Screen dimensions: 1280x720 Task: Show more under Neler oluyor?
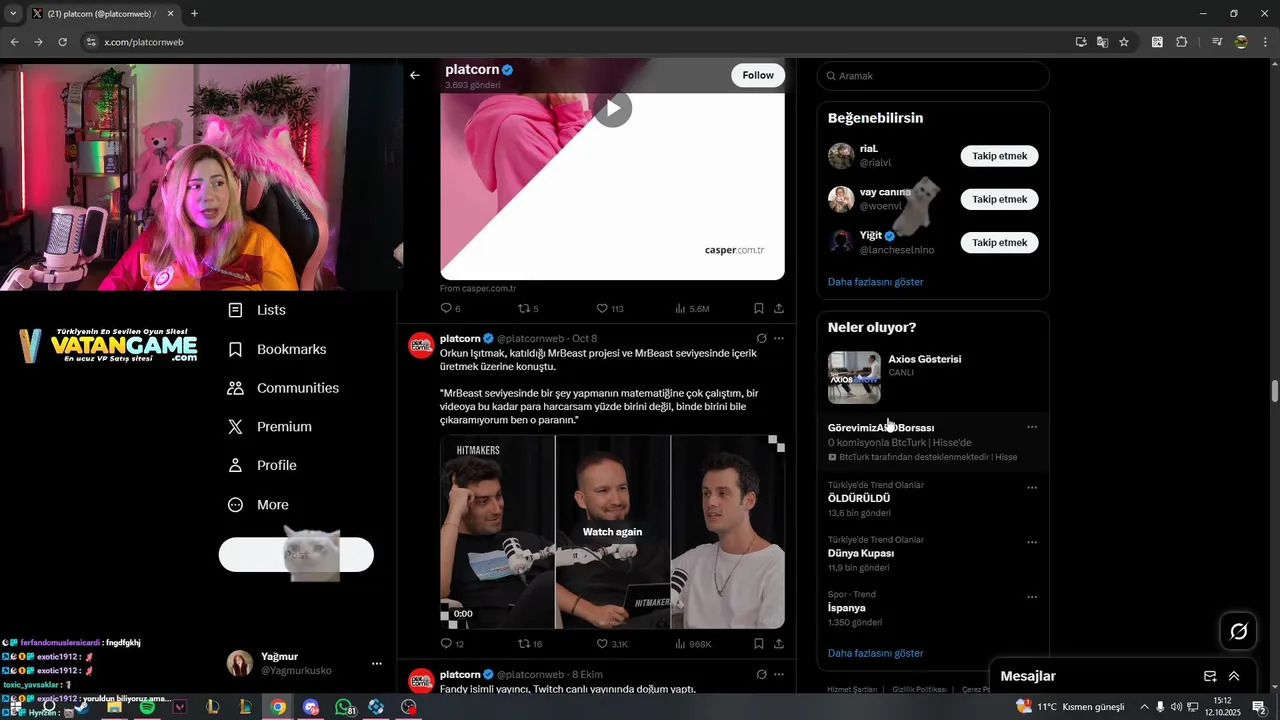[x=875, y=653]
